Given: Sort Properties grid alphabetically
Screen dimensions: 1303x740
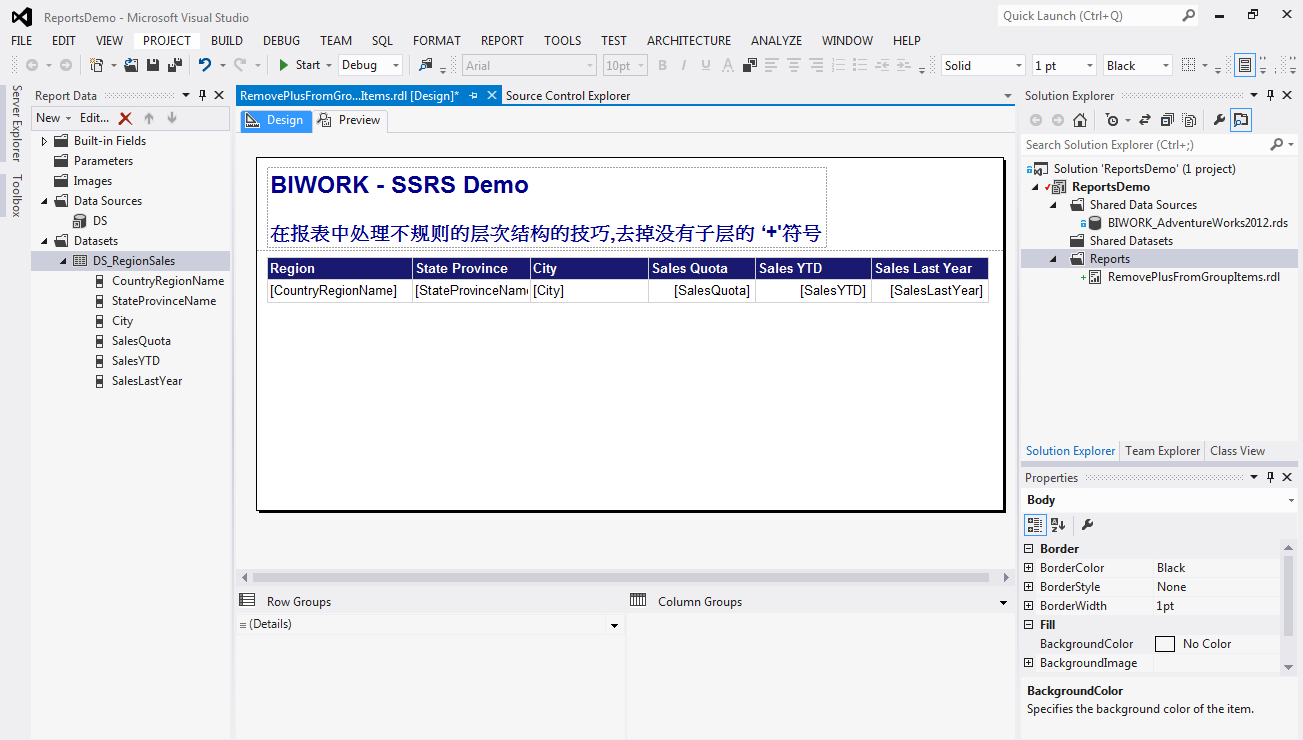Looking at the screenshot, I should point(1058,525).
